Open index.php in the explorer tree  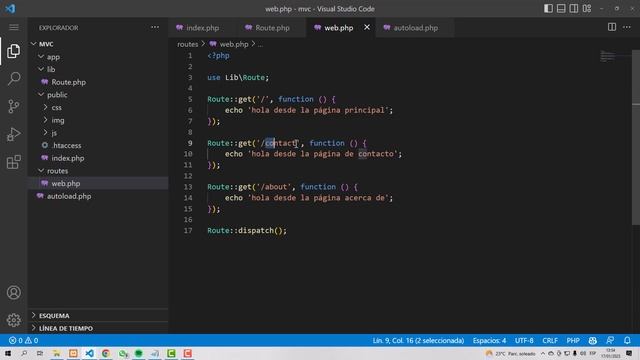[x=98, y=158]
